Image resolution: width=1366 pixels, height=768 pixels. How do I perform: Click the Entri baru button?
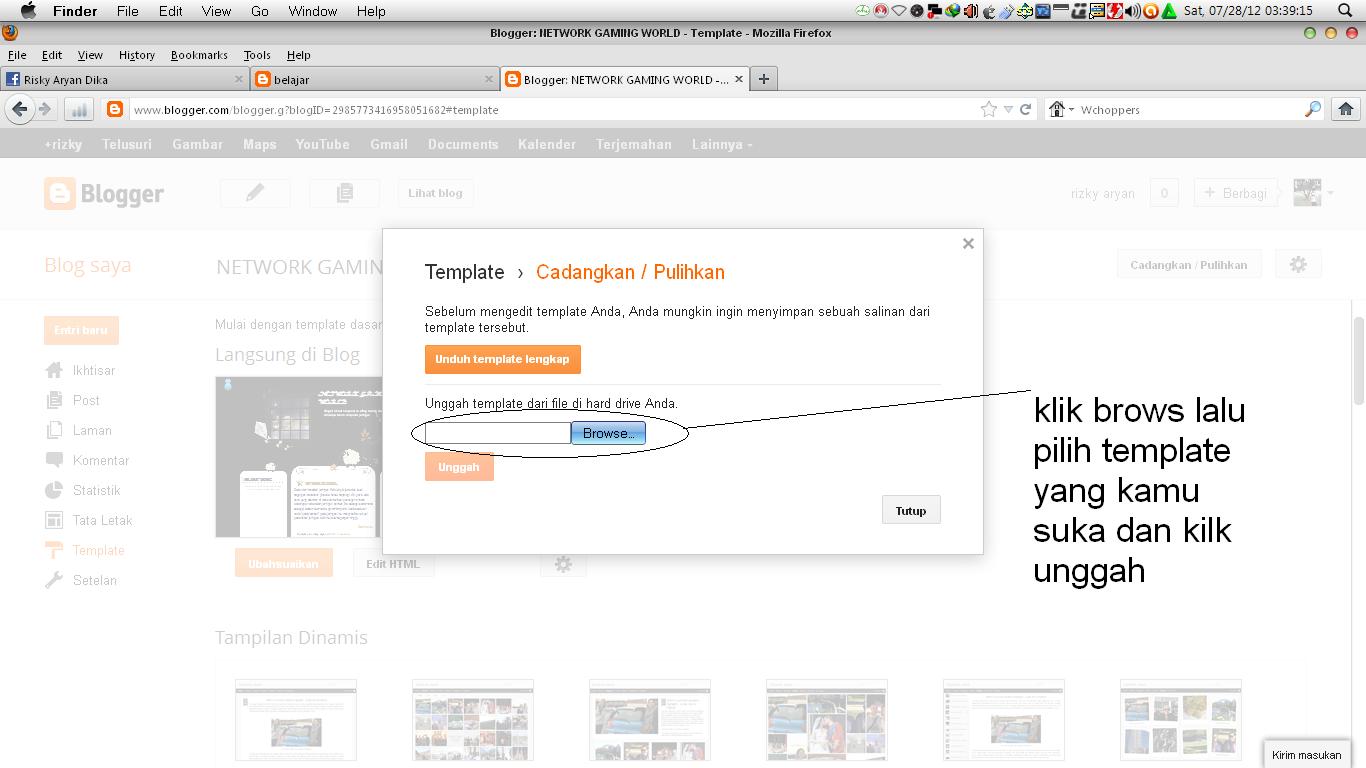81,330
